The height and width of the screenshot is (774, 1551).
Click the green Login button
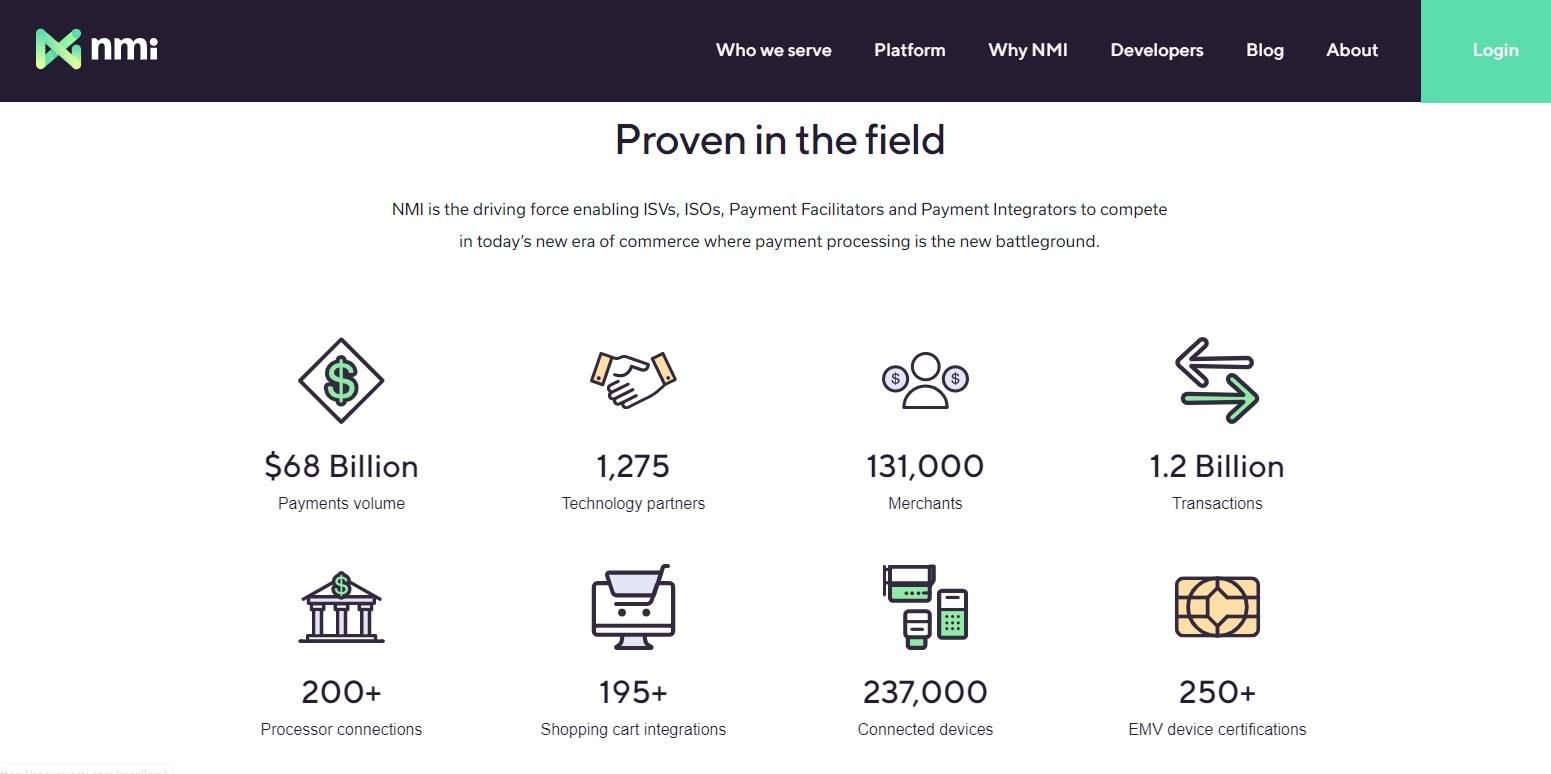[1486, 51]
